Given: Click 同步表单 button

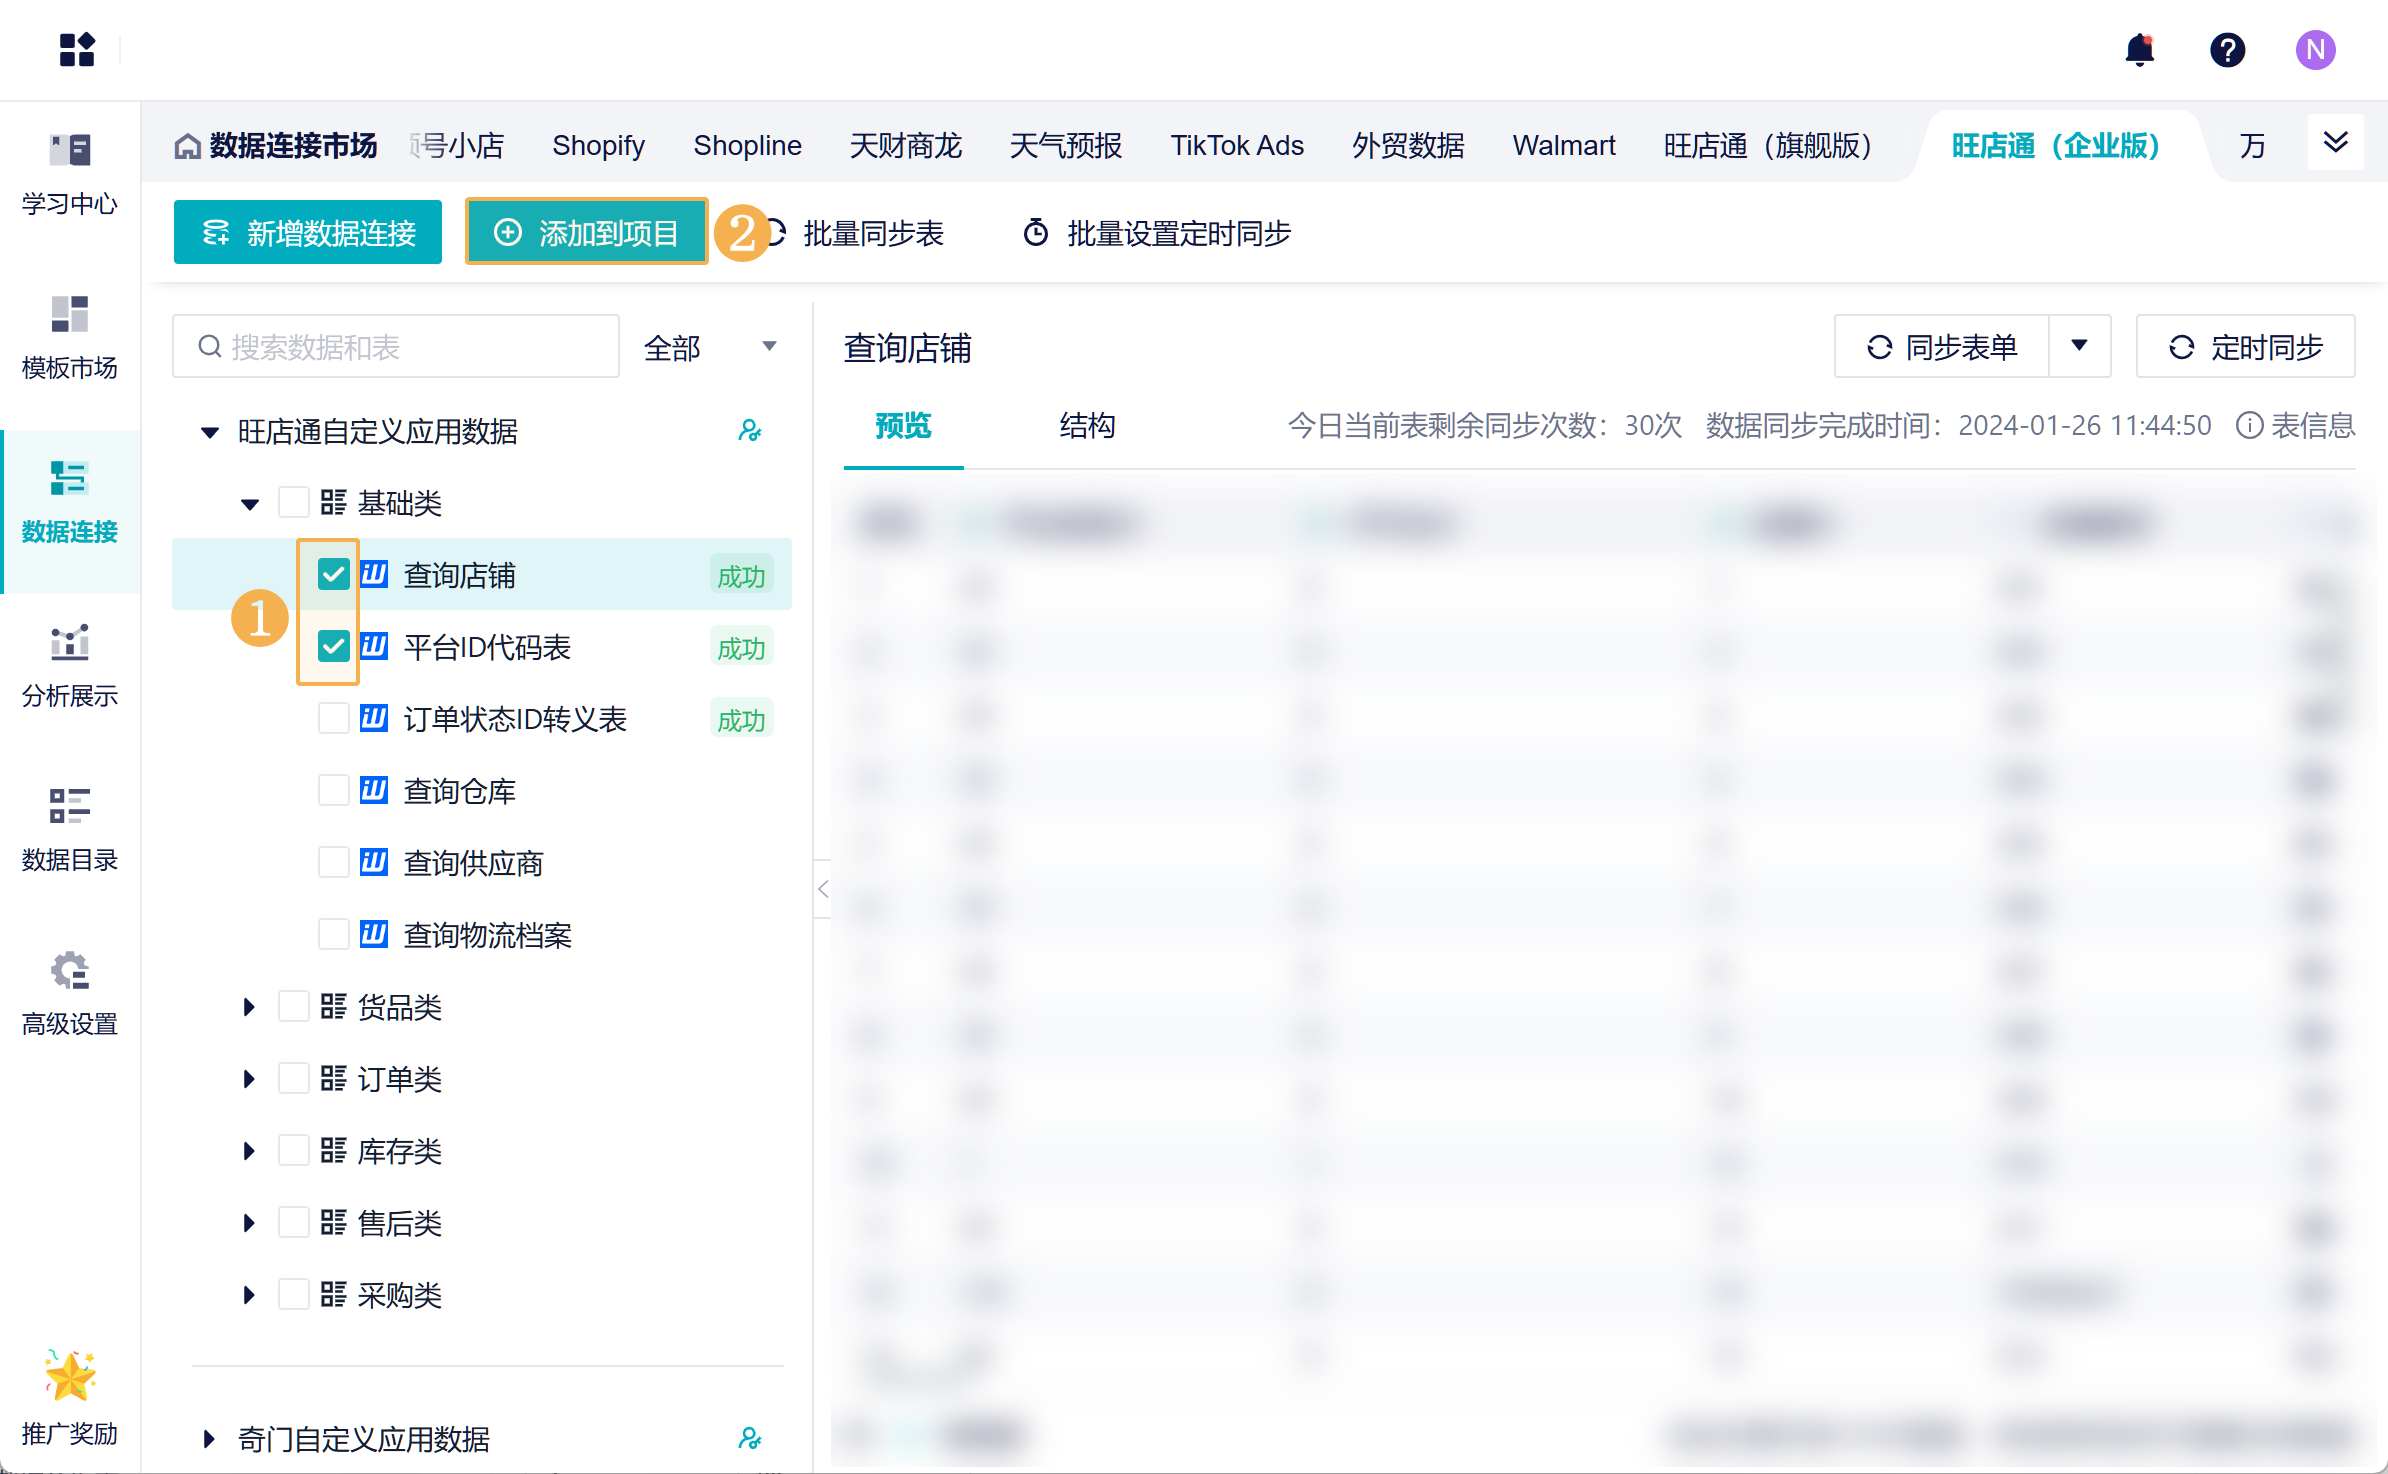Looking at the screenshot, I should [1942, 346].
